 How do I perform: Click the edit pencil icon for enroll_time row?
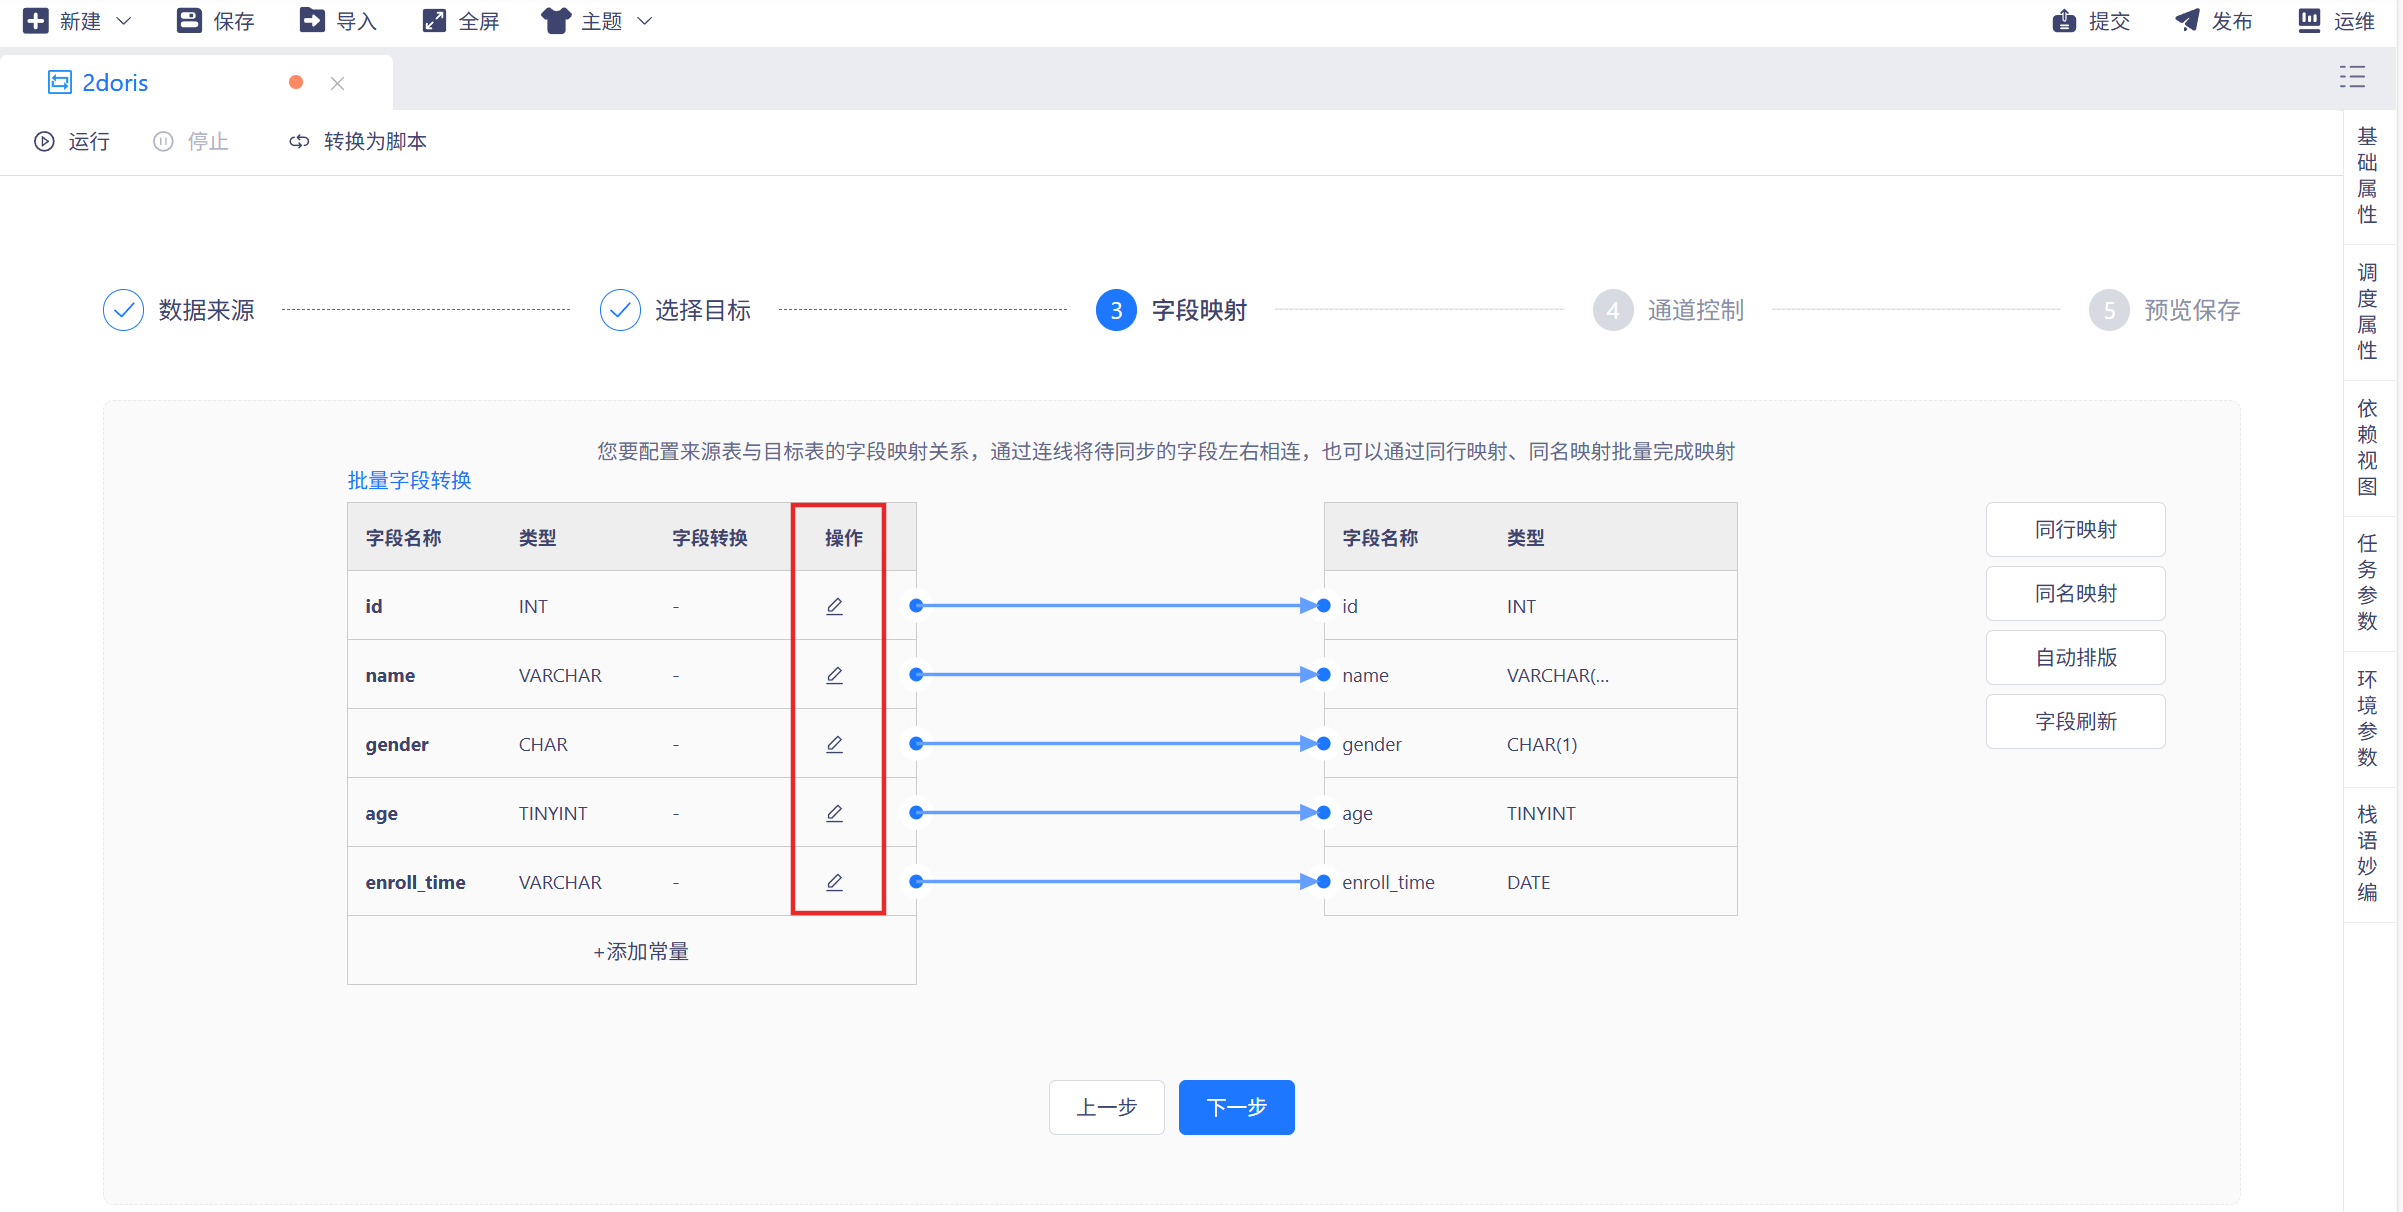point(834,882)
